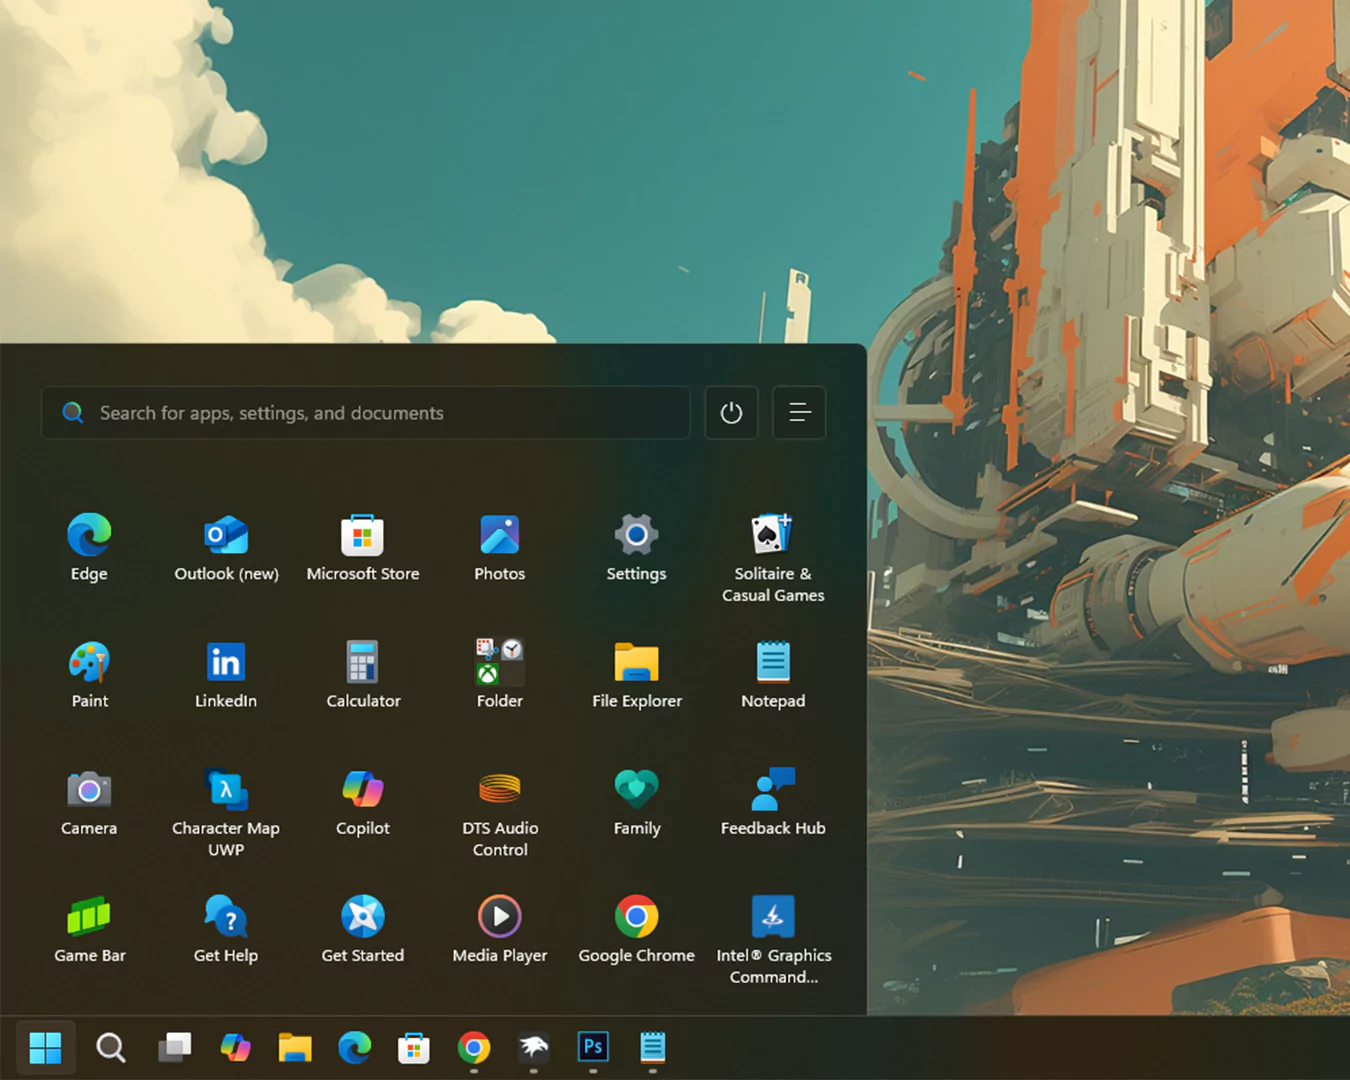Open Intel Graphics Command Center
This screenshot has height=1080, width=1350.
click(x=773, y=938)
